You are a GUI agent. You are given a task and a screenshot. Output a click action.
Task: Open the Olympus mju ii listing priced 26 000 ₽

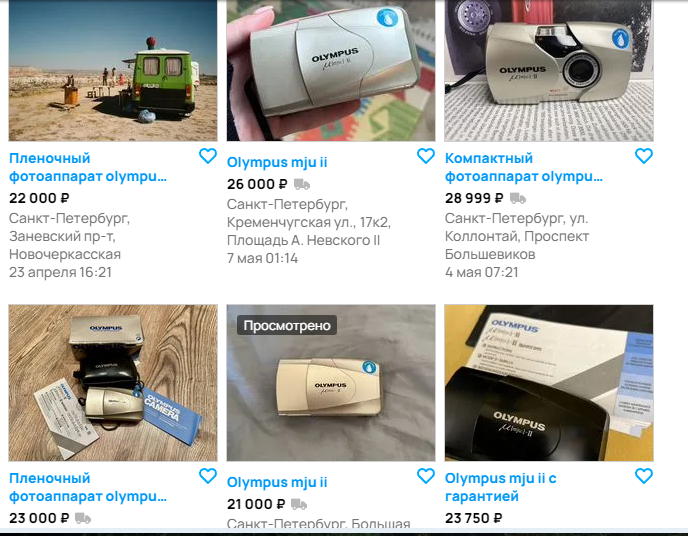point(277,162)
